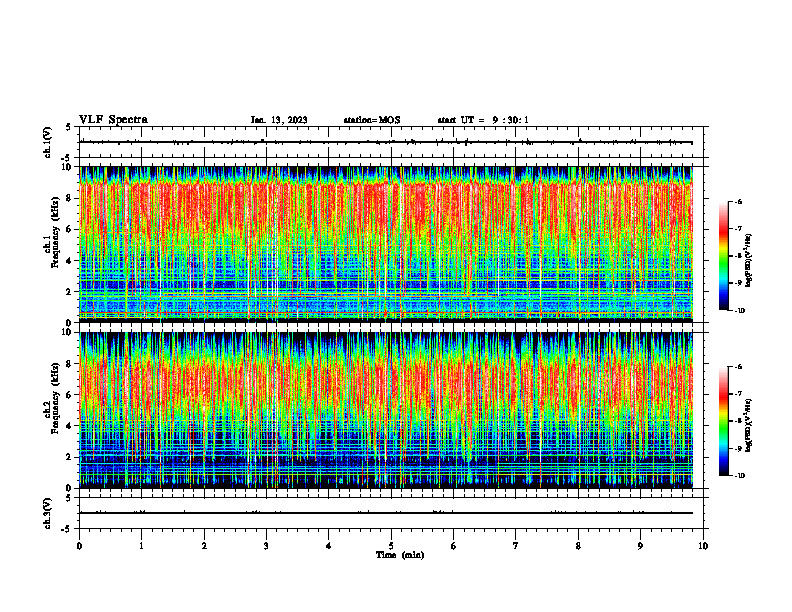The width and height of the screenshot is (792, 612).
Task: Click the '-6' value on ch.2 colorbar
Action: [x=738, y=367]
